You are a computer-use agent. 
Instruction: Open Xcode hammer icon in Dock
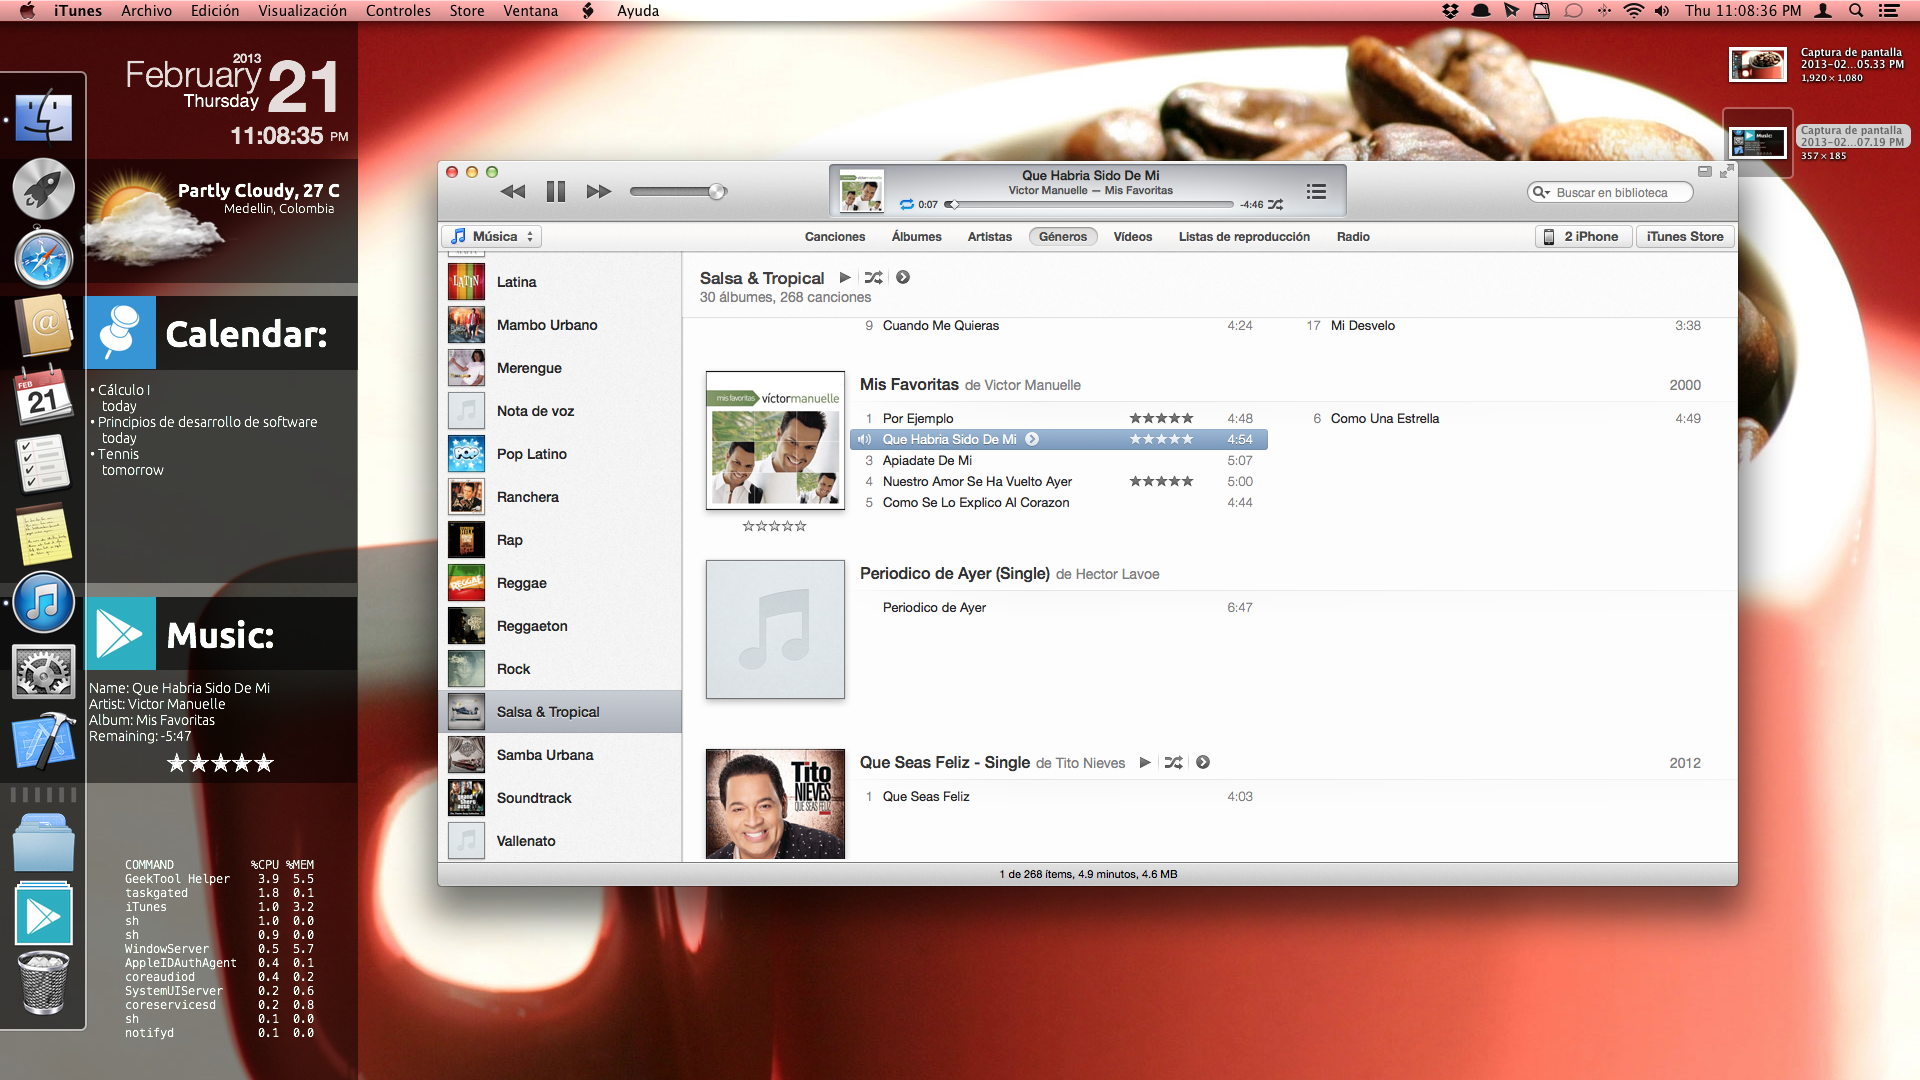coord(43,741)
